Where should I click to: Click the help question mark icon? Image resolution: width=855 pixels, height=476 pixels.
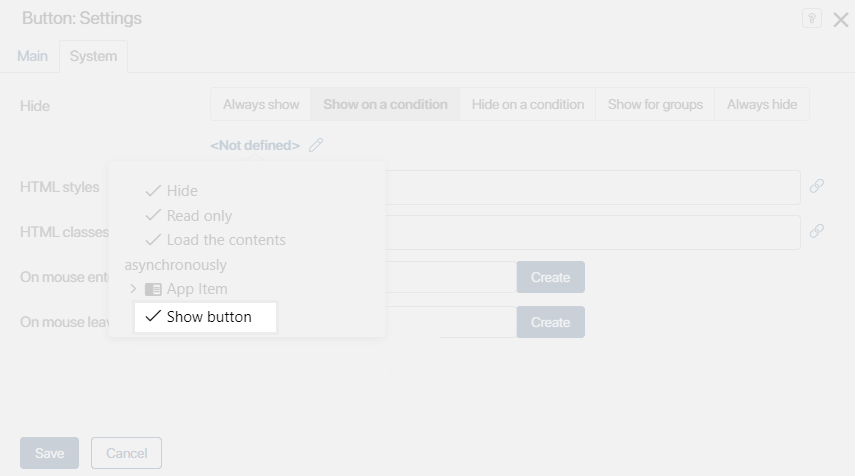coord(812,19)
